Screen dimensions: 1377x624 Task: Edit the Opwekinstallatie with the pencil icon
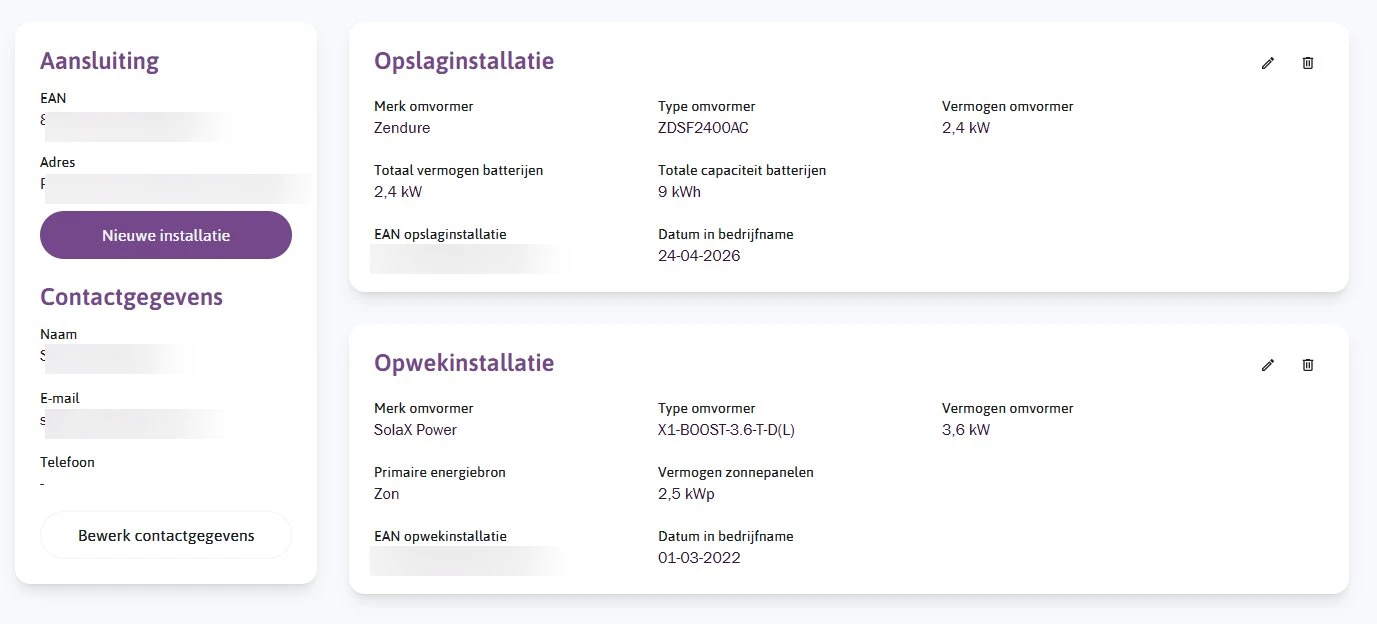(x=1267, y=365)
